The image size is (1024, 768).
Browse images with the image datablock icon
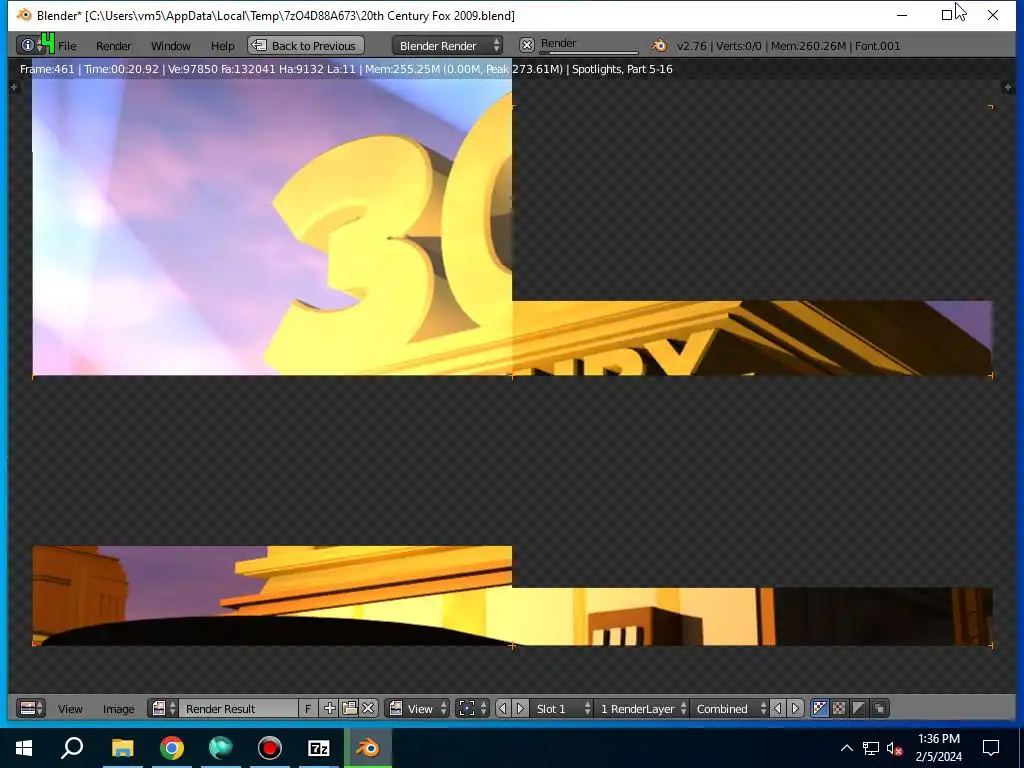163,709
